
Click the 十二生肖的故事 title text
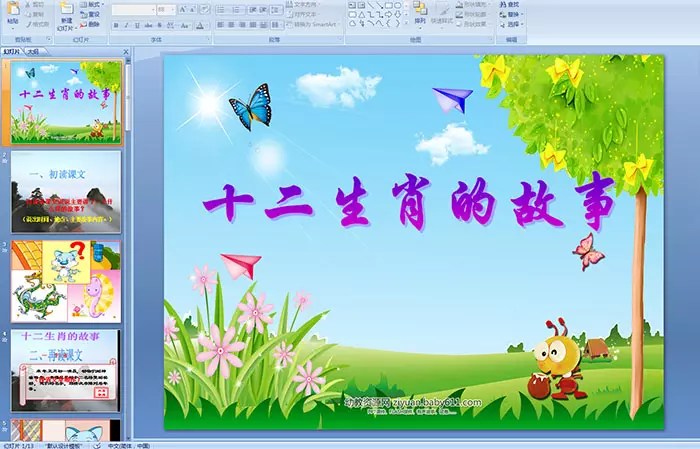pos(410,202)
